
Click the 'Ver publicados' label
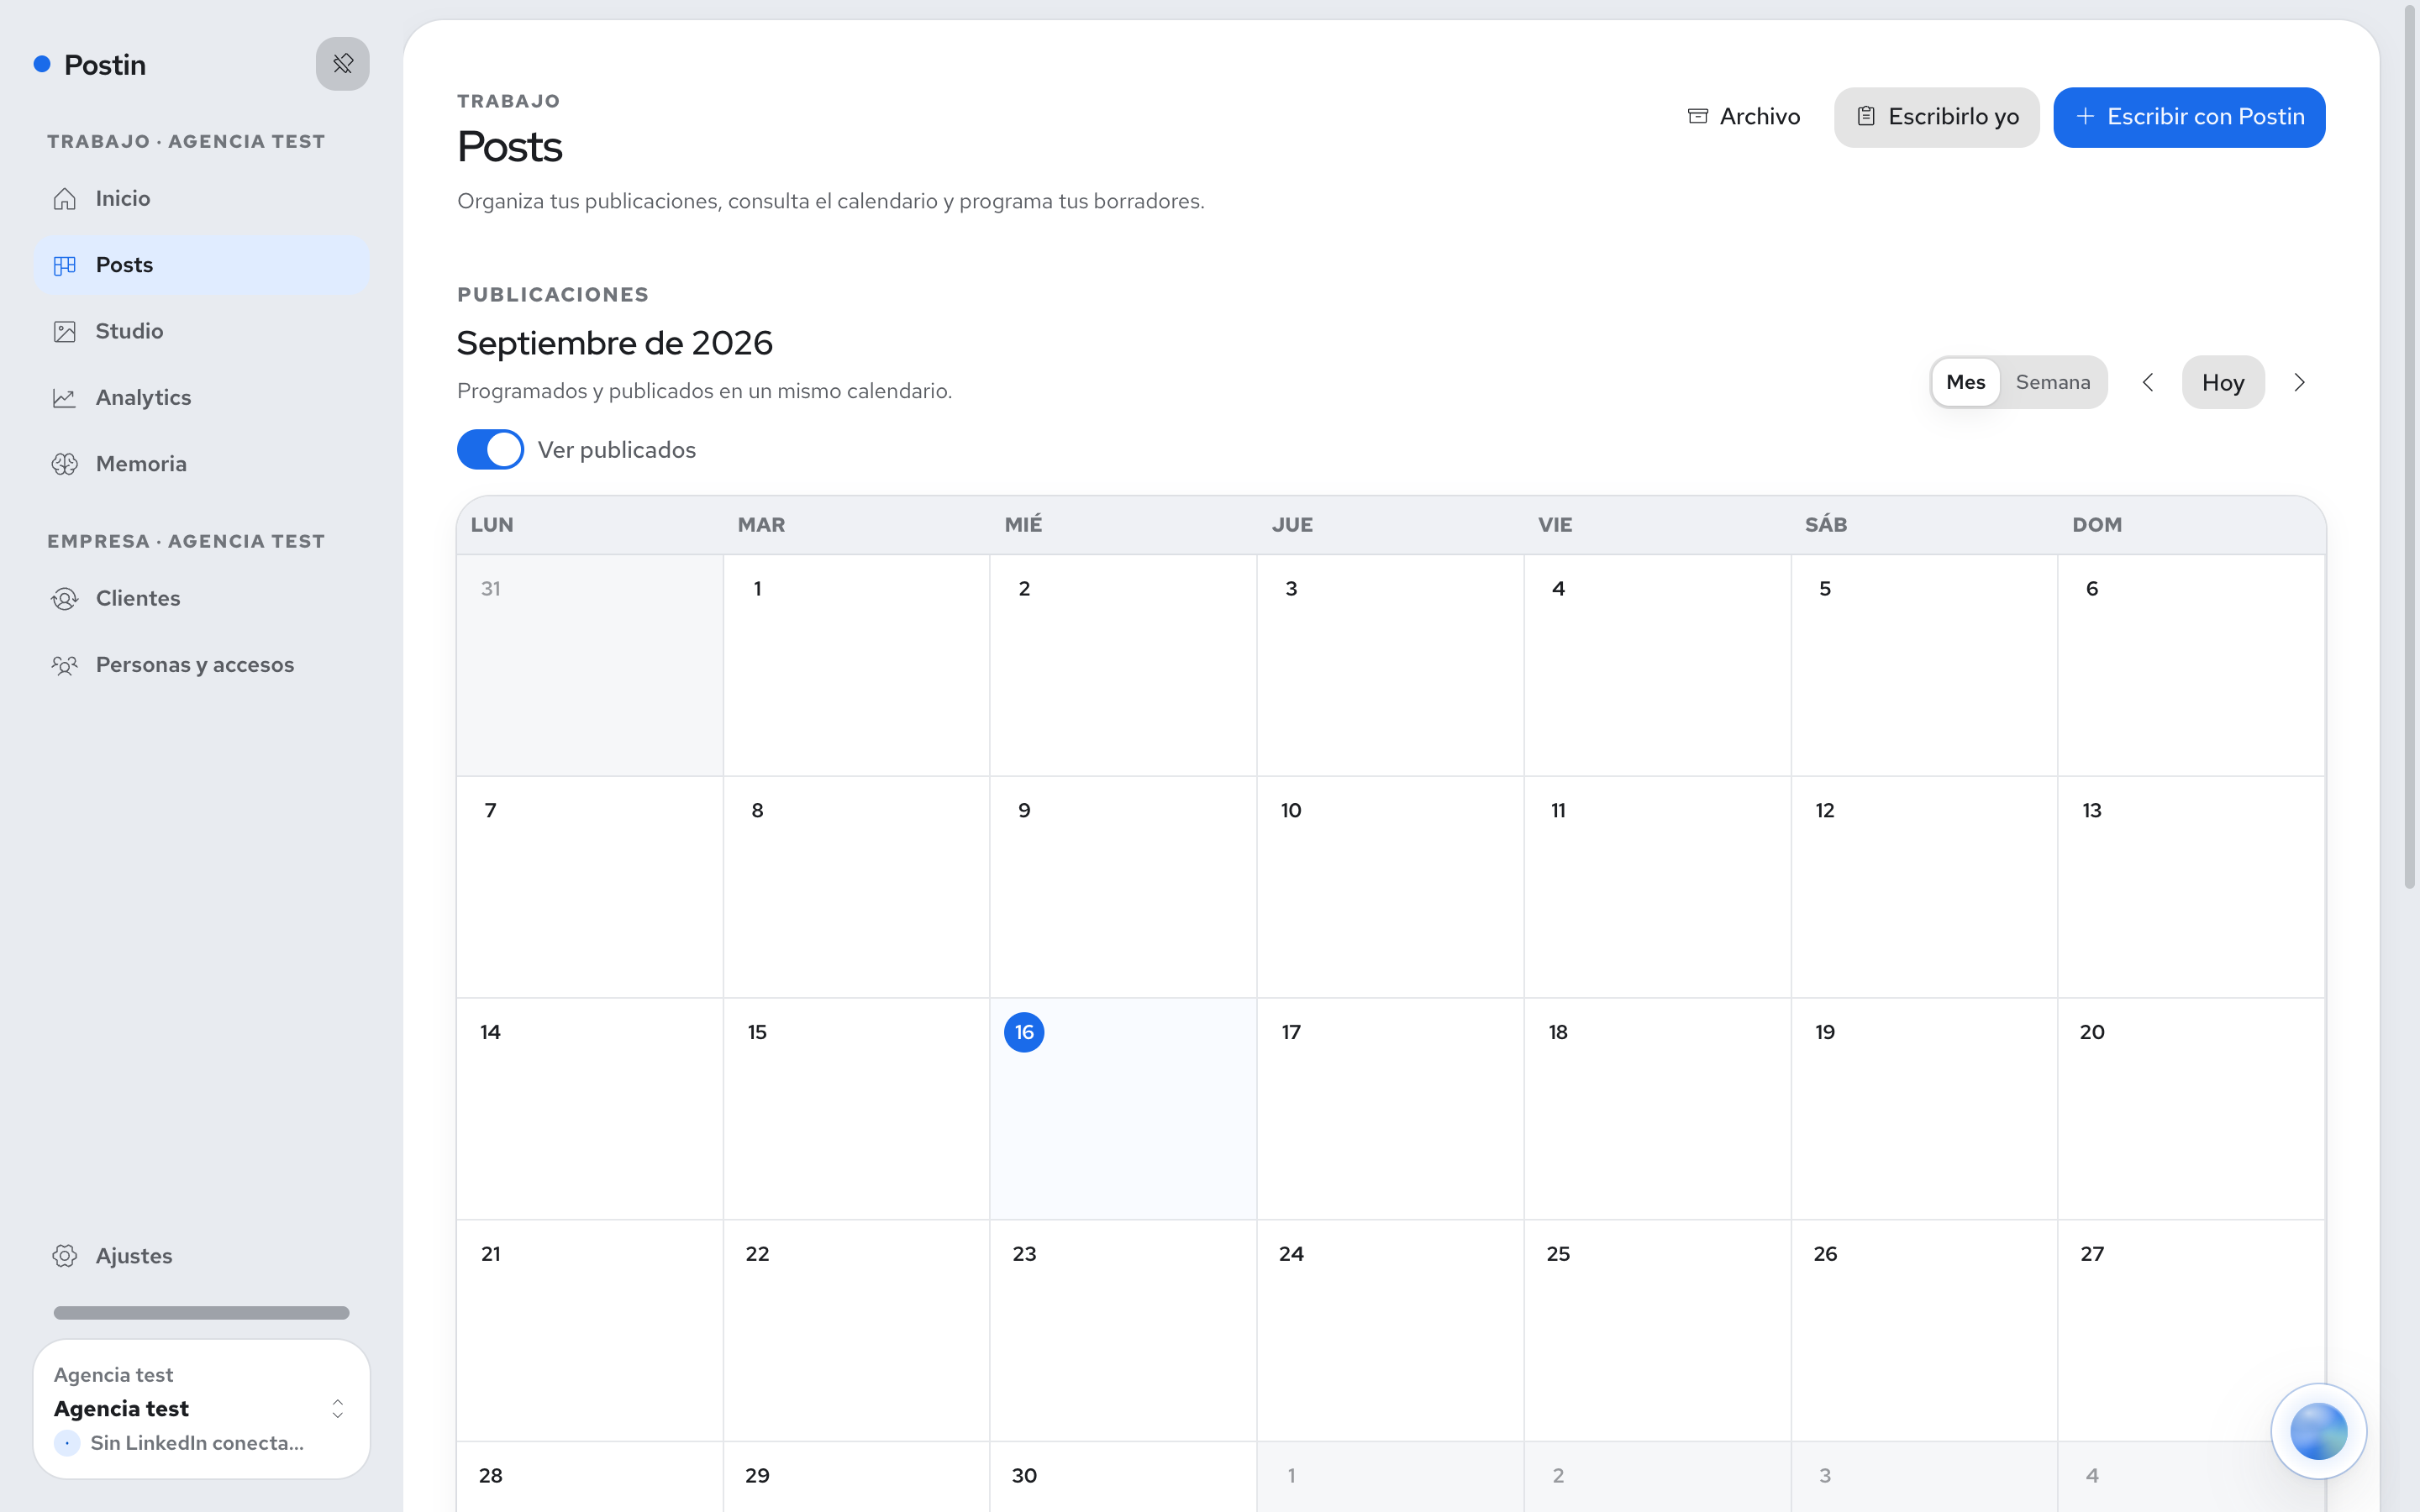617,450
